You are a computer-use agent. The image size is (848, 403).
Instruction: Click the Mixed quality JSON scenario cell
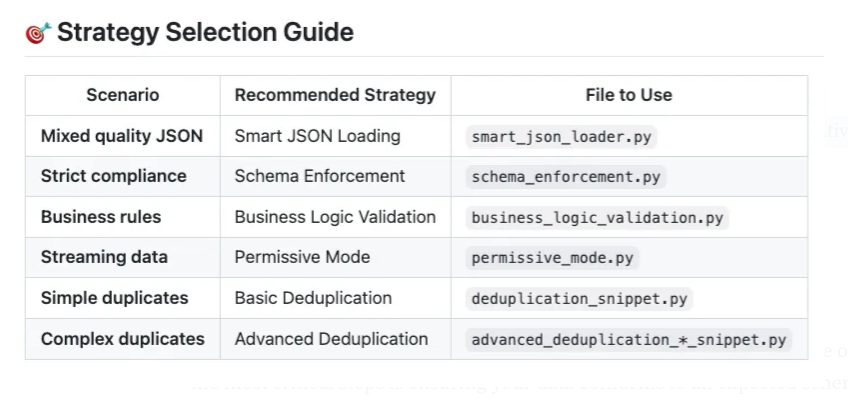[x=122, y=136]
